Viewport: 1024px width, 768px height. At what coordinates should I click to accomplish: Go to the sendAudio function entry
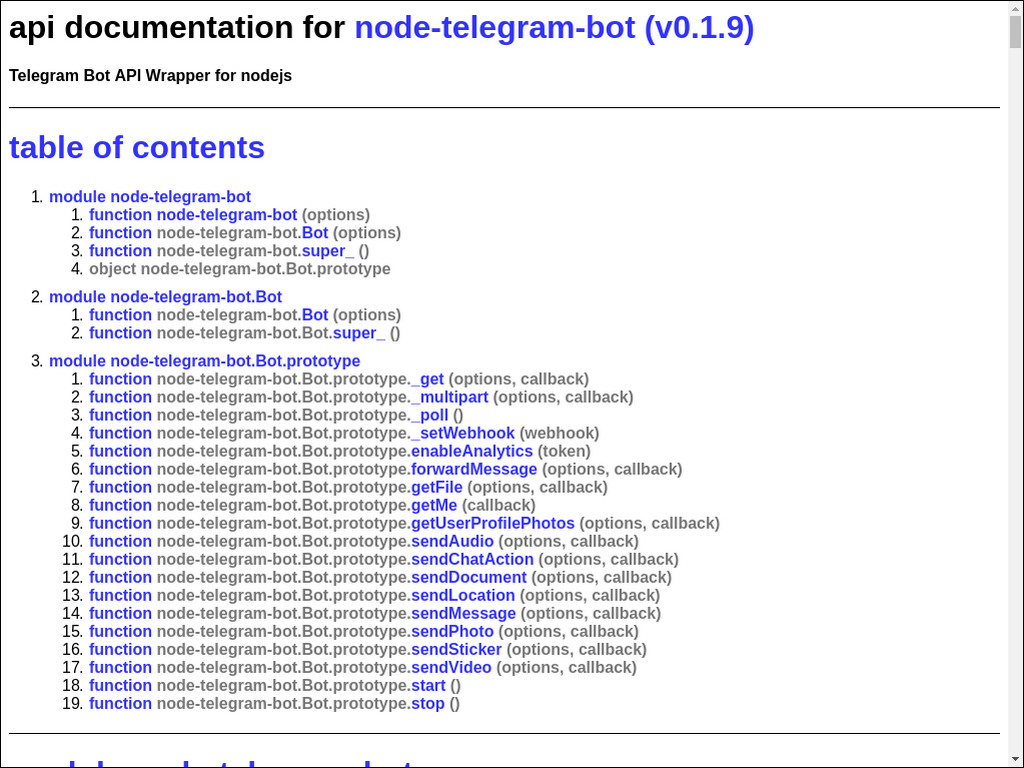(364, 541)
